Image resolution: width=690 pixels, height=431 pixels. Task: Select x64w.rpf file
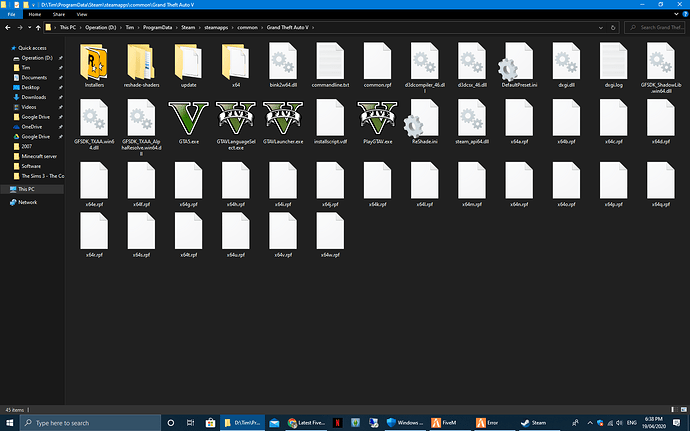click(x=330, y=235)
